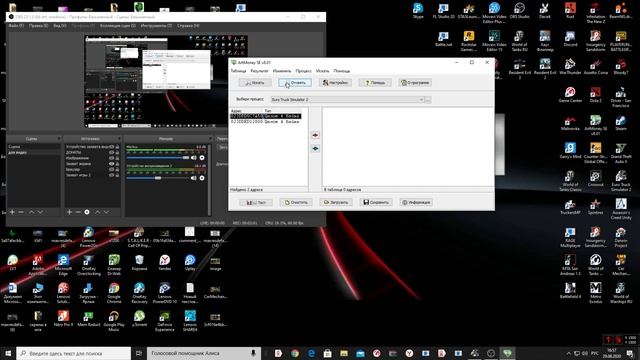Open Skype desktop shortcut
Image resolution: width=640 pixels, height=360 pixels.
(418, 10)
